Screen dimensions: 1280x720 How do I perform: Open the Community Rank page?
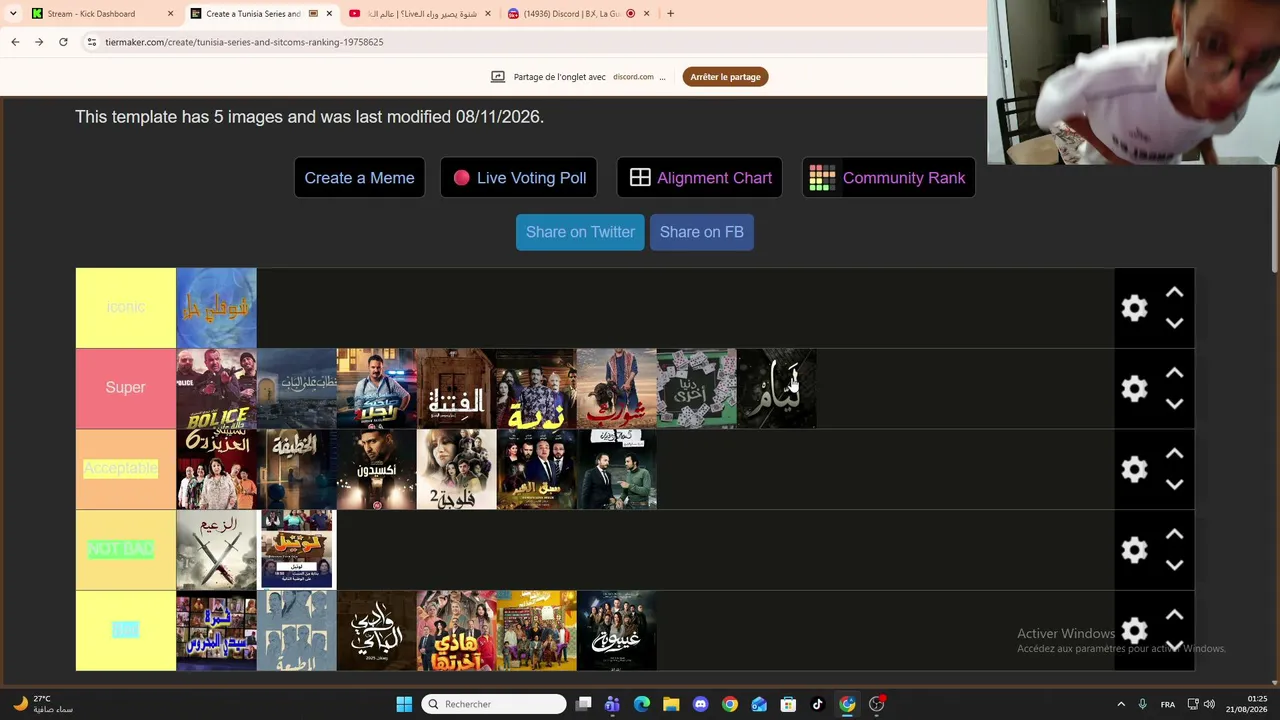pos(888,178)
